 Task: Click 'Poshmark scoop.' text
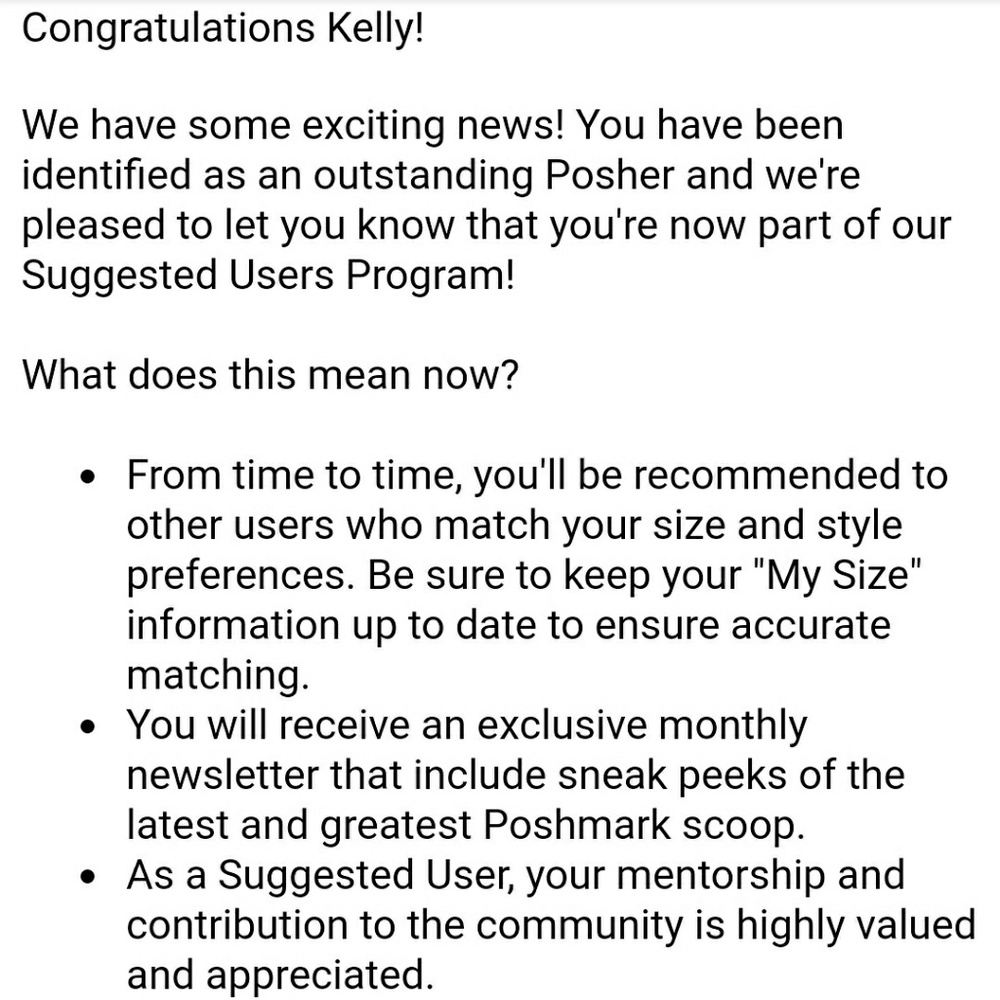644,825
